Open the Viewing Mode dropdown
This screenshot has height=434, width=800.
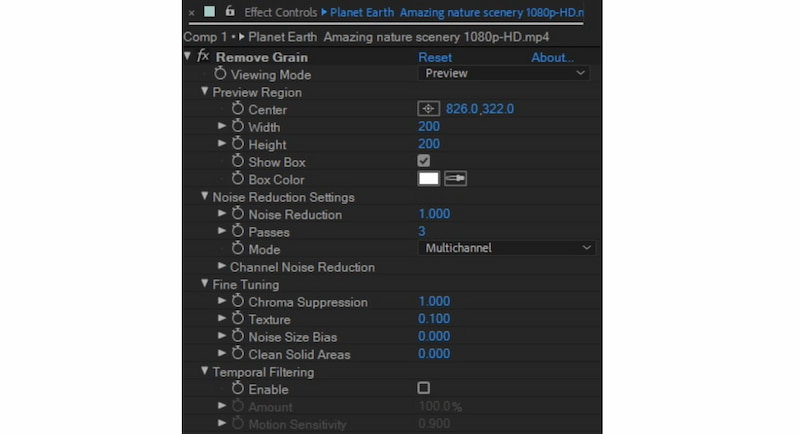click(504, 73)
